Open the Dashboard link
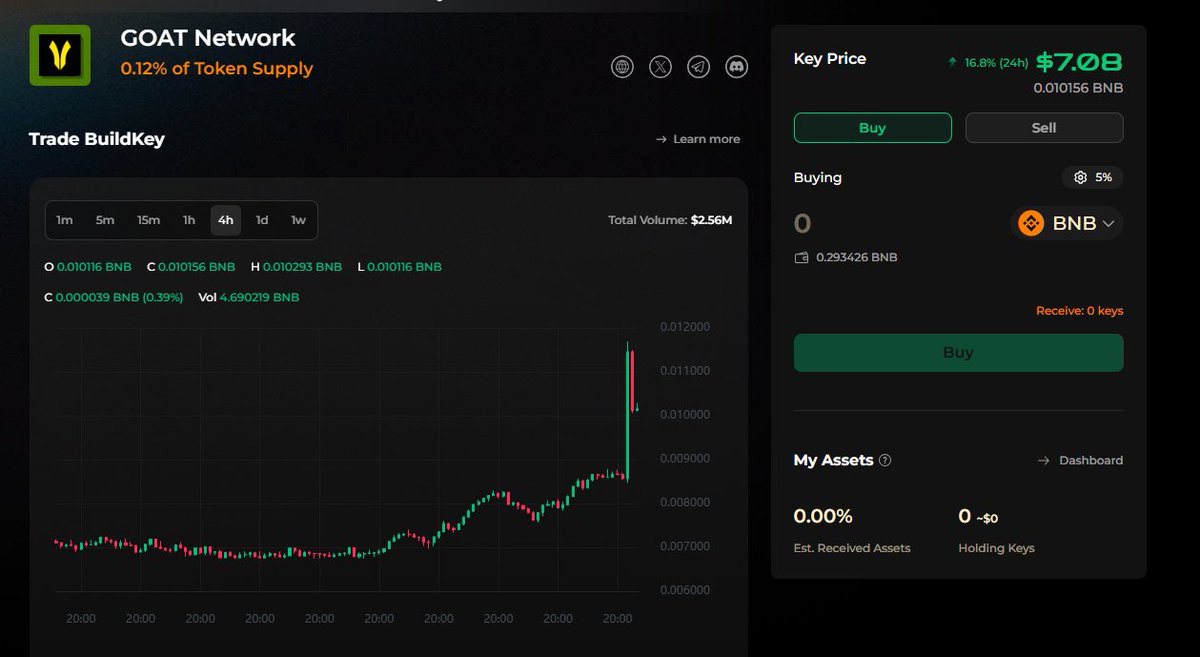This screenshot has width=1200, height=657. [1080, 460]
